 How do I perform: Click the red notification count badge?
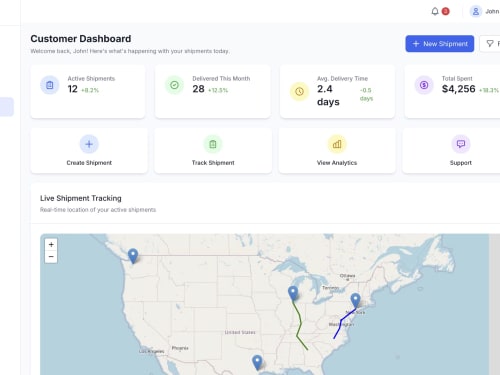coord(445,11)
